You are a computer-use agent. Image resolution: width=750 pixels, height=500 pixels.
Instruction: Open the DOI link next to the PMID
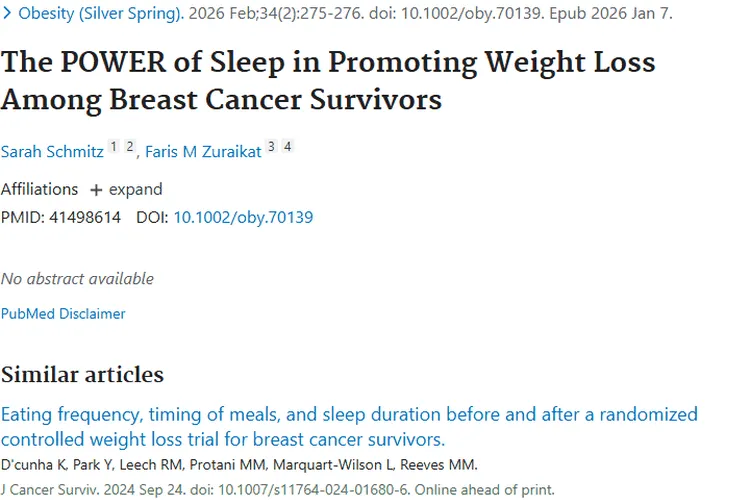pos(243,216)
